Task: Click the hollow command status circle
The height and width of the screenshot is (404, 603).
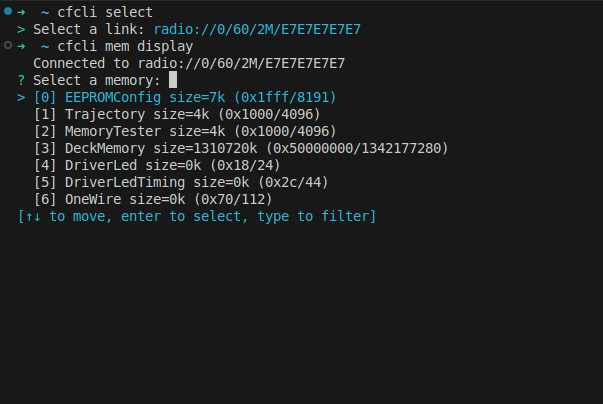Action: tap(8, 46)
